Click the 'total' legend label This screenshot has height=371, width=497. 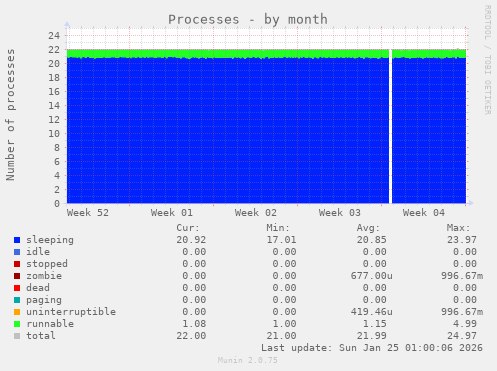41,336
